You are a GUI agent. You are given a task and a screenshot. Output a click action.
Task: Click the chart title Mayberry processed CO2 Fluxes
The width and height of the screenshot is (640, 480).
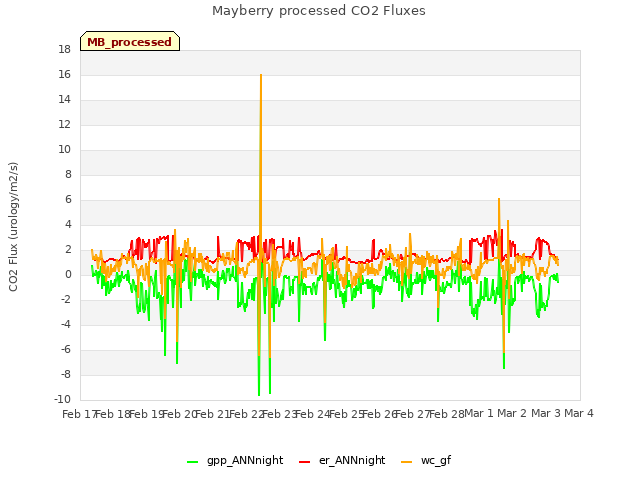pos(319,11)
